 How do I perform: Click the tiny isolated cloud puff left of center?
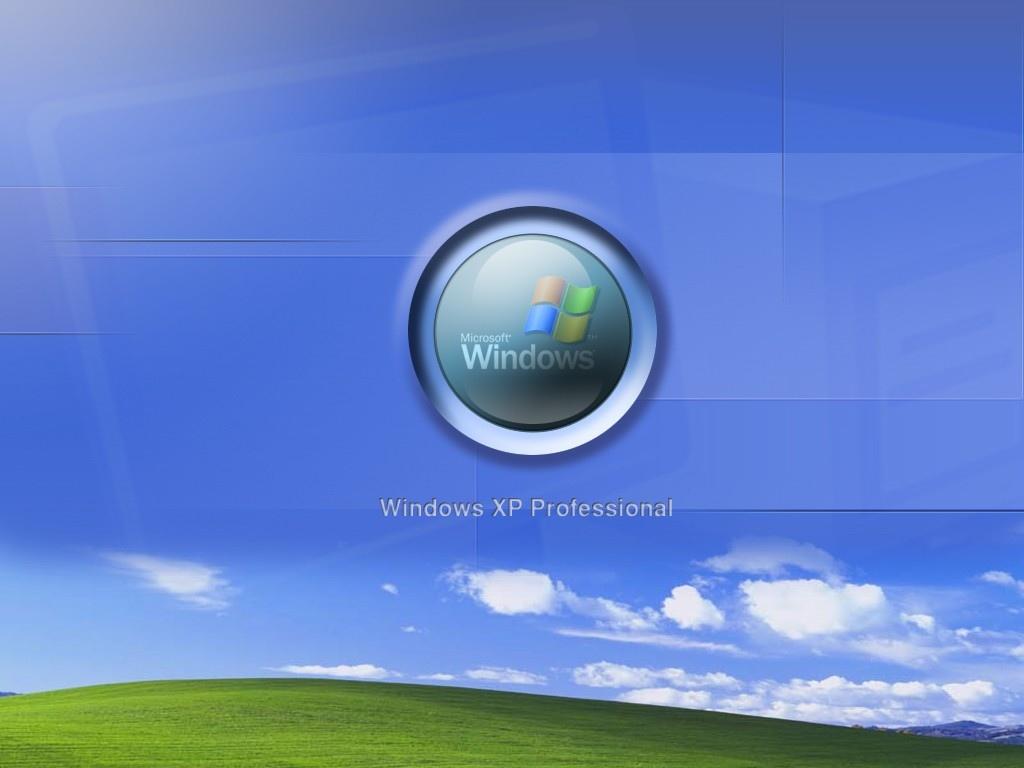(389, 589)
